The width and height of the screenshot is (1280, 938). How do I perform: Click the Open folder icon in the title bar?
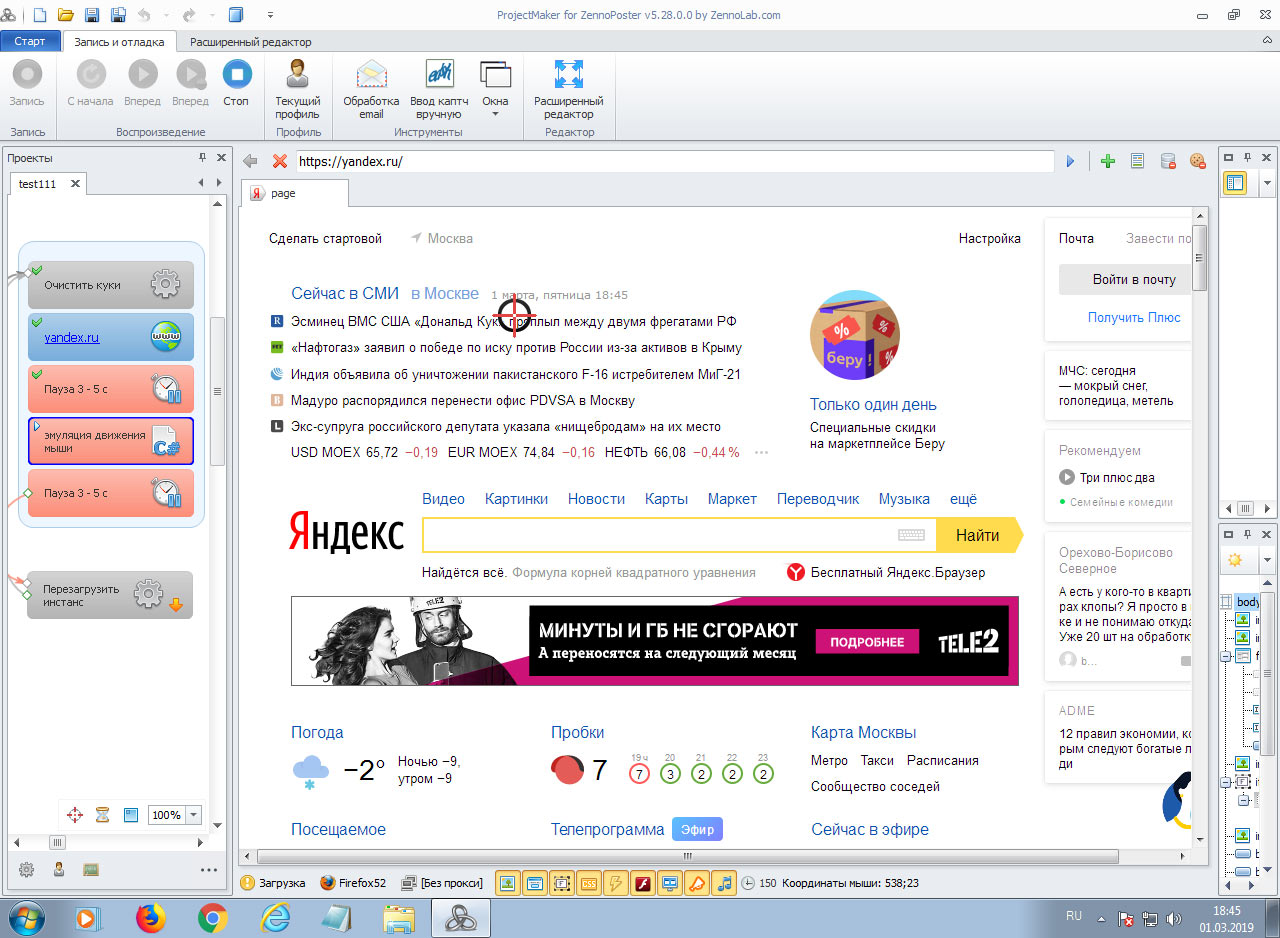(x=66, y=15)
